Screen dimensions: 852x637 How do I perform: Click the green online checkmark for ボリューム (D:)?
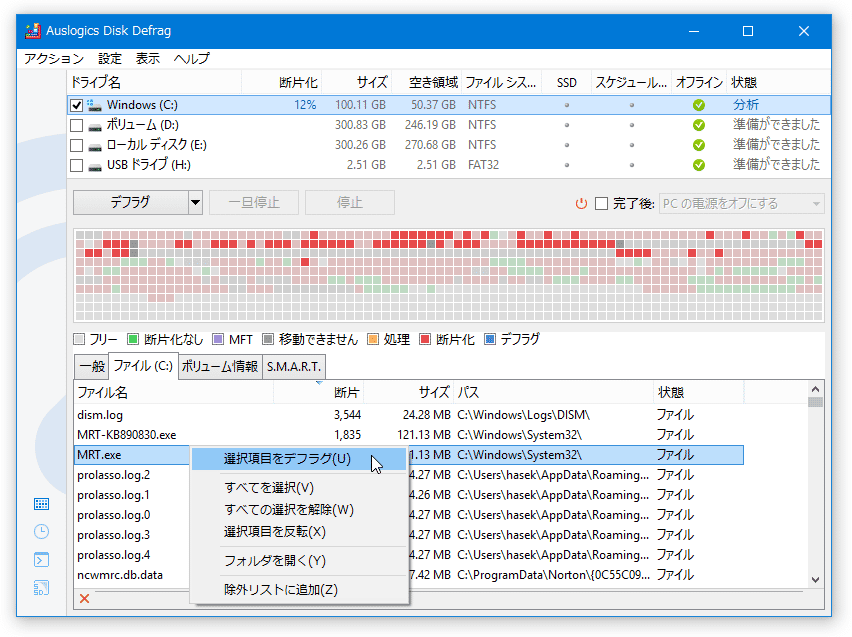point(699,125)
